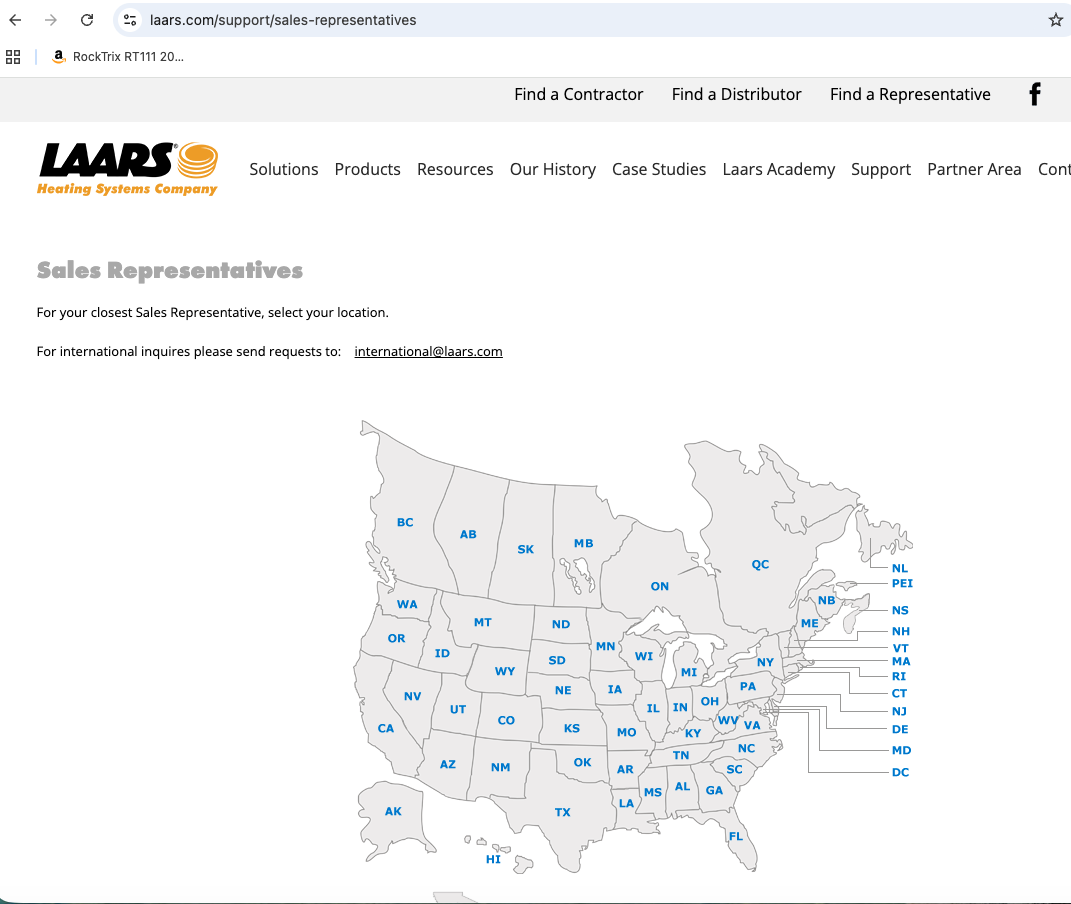This screenshot has height=904, width=1071.
Task: Click the NH label beside map
Action: tap(901, 632)
